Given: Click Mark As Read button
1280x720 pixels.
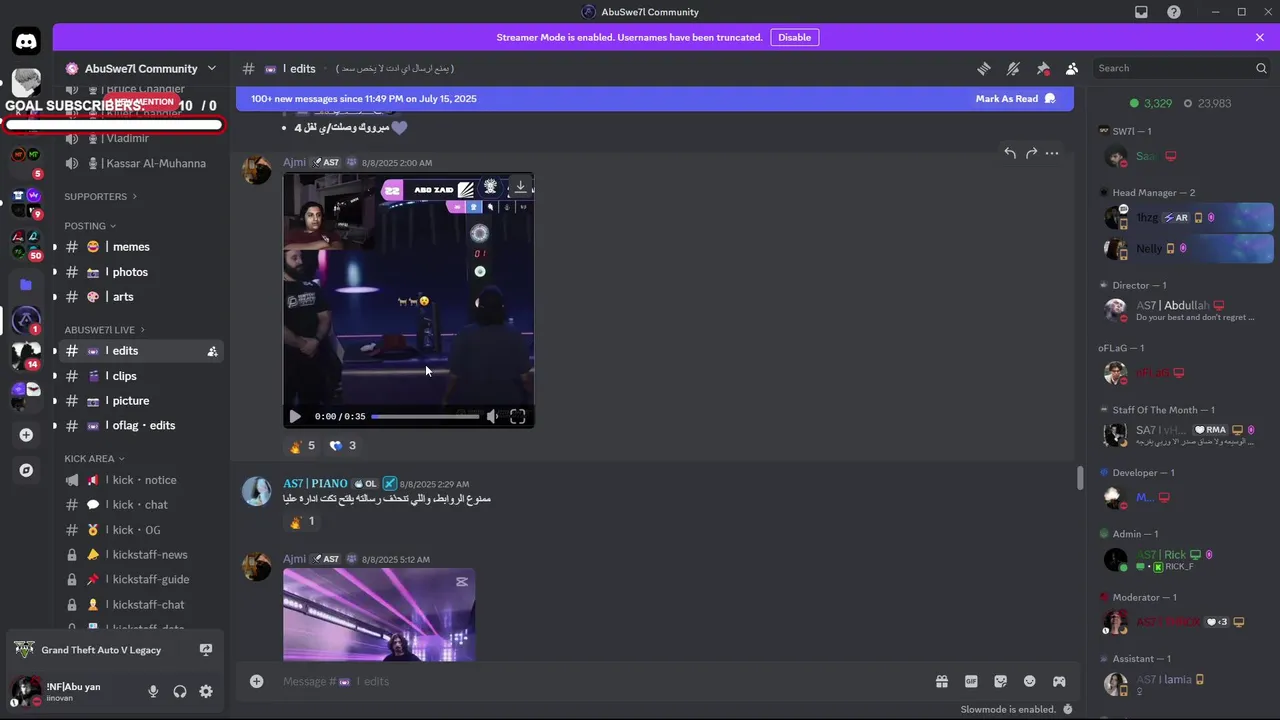Looking at the screenshot, I should click(x=1015, y=99).
